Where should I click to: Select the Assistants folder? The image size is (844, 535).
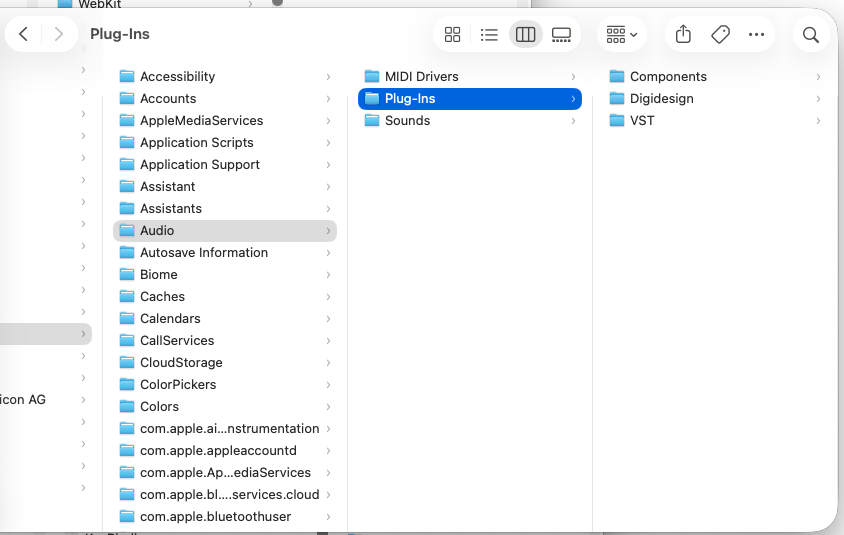point(224,209)
